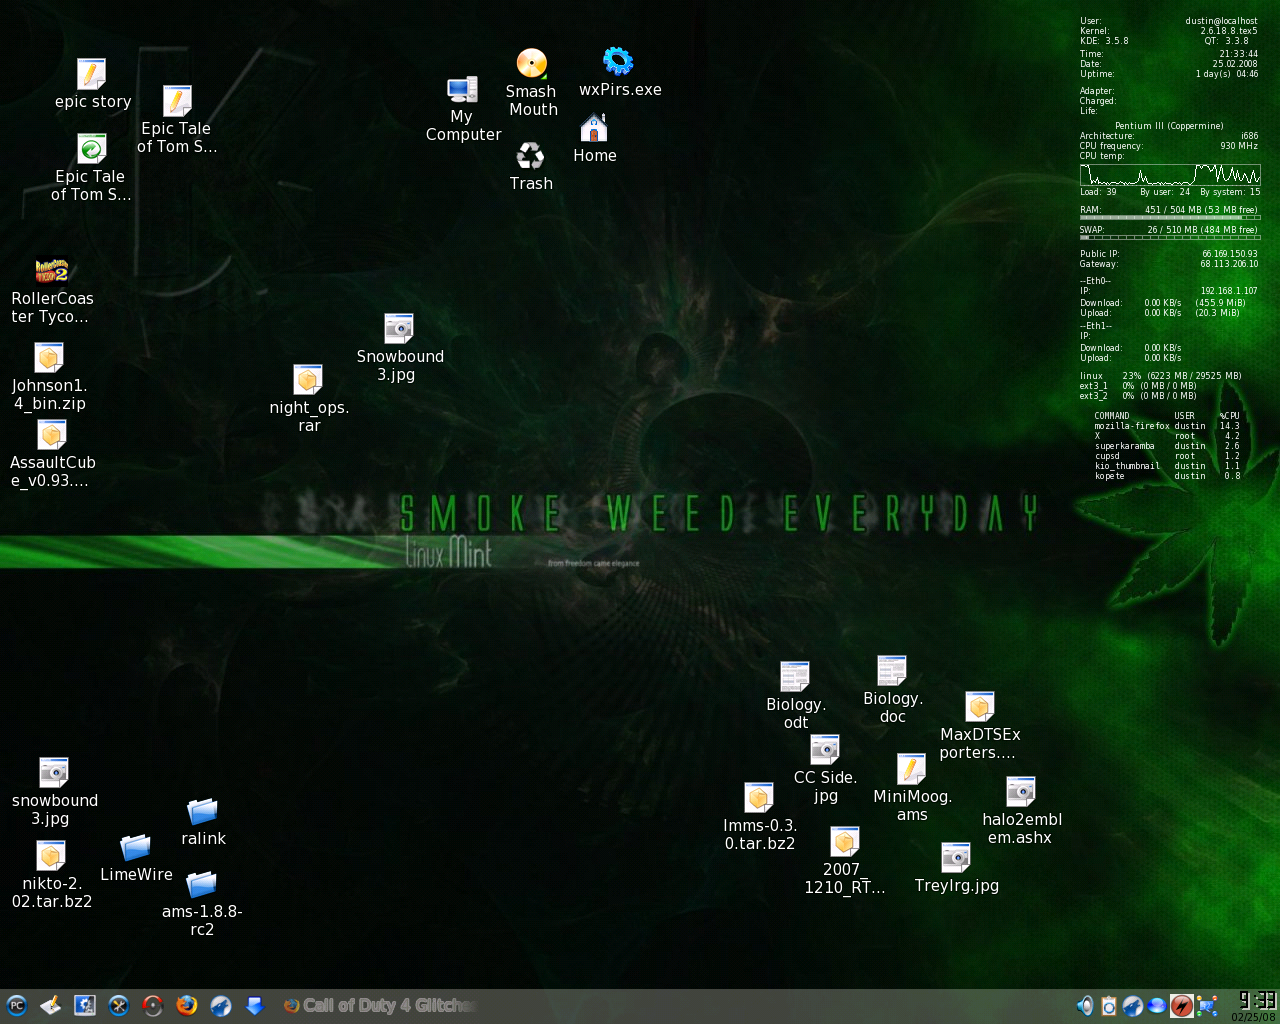Launch the text editor from the panel
Screen dimensions: 1280x1024
pos(50,1006)
